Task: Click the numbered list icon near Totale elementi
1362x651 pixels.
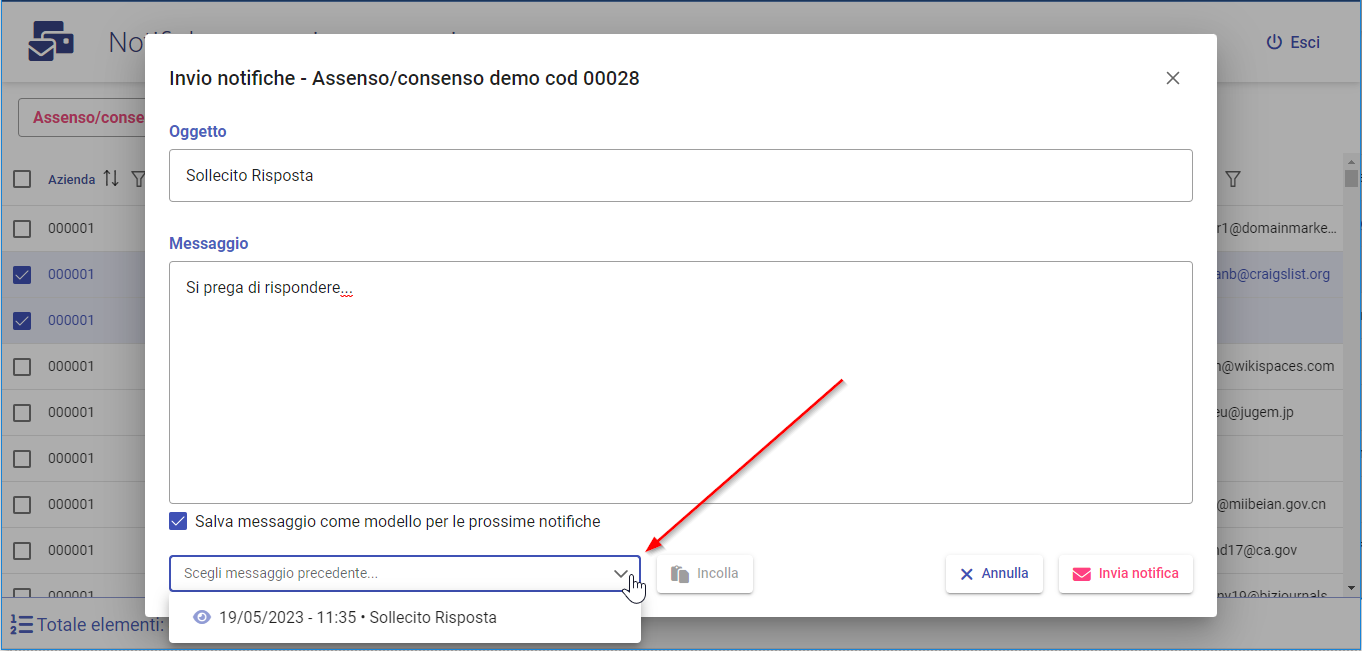Action: 21,625
